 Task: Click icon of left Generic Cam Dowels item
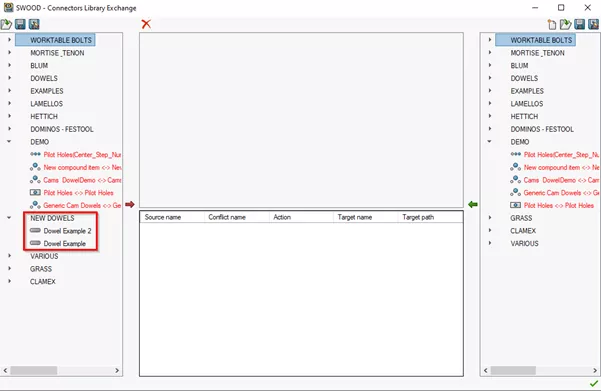(35, 205)
